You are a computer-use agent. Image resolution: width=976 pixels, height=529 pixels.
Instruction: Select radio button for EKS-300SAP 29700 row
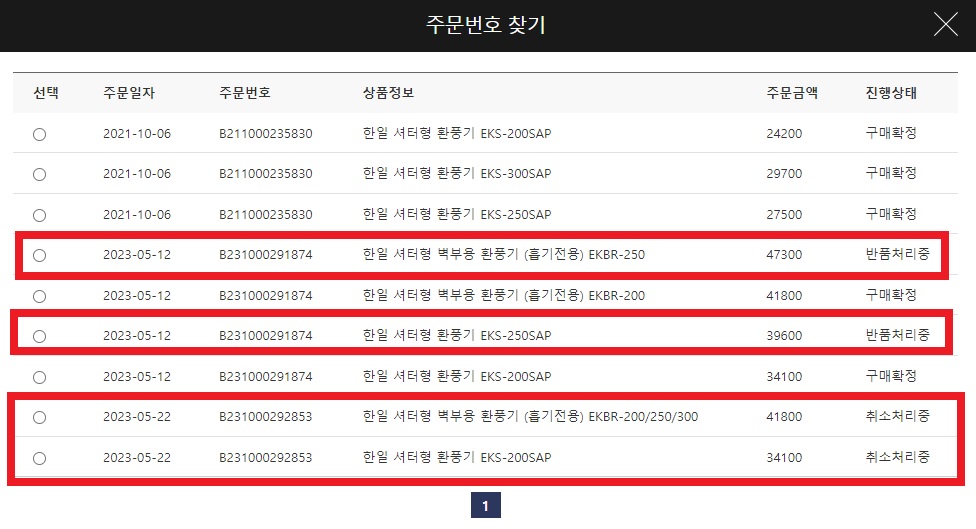(x=39, y=174)
